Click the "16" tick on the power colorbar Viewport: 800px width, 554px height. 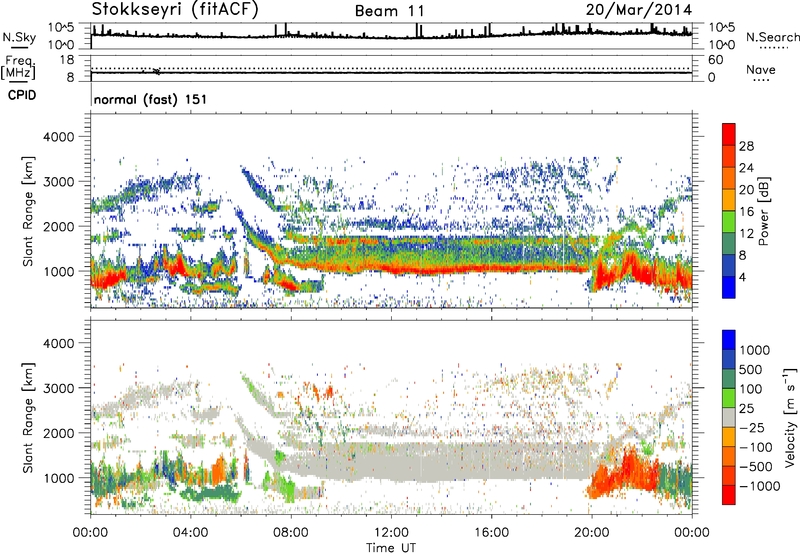[x=746, y=212]
